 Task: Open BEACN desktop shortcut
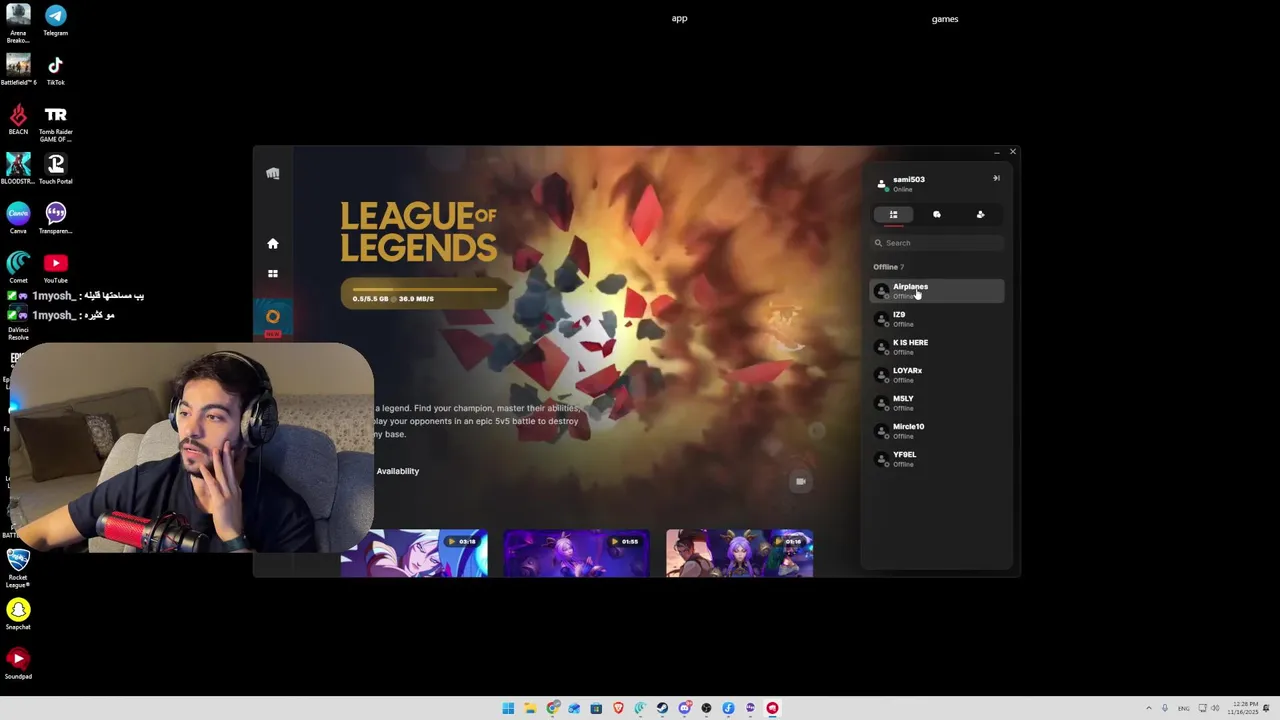coord(18,120)
